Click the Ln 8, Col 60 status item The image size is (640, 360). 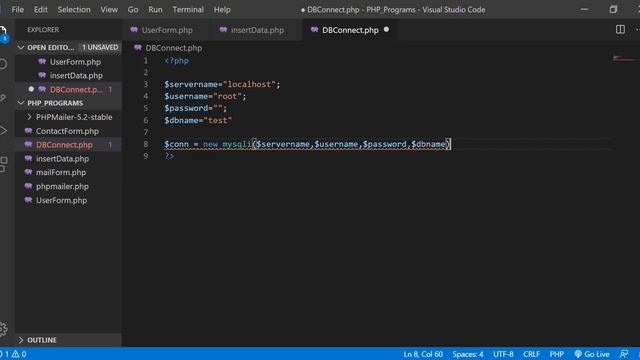click(x=423, y=354)
